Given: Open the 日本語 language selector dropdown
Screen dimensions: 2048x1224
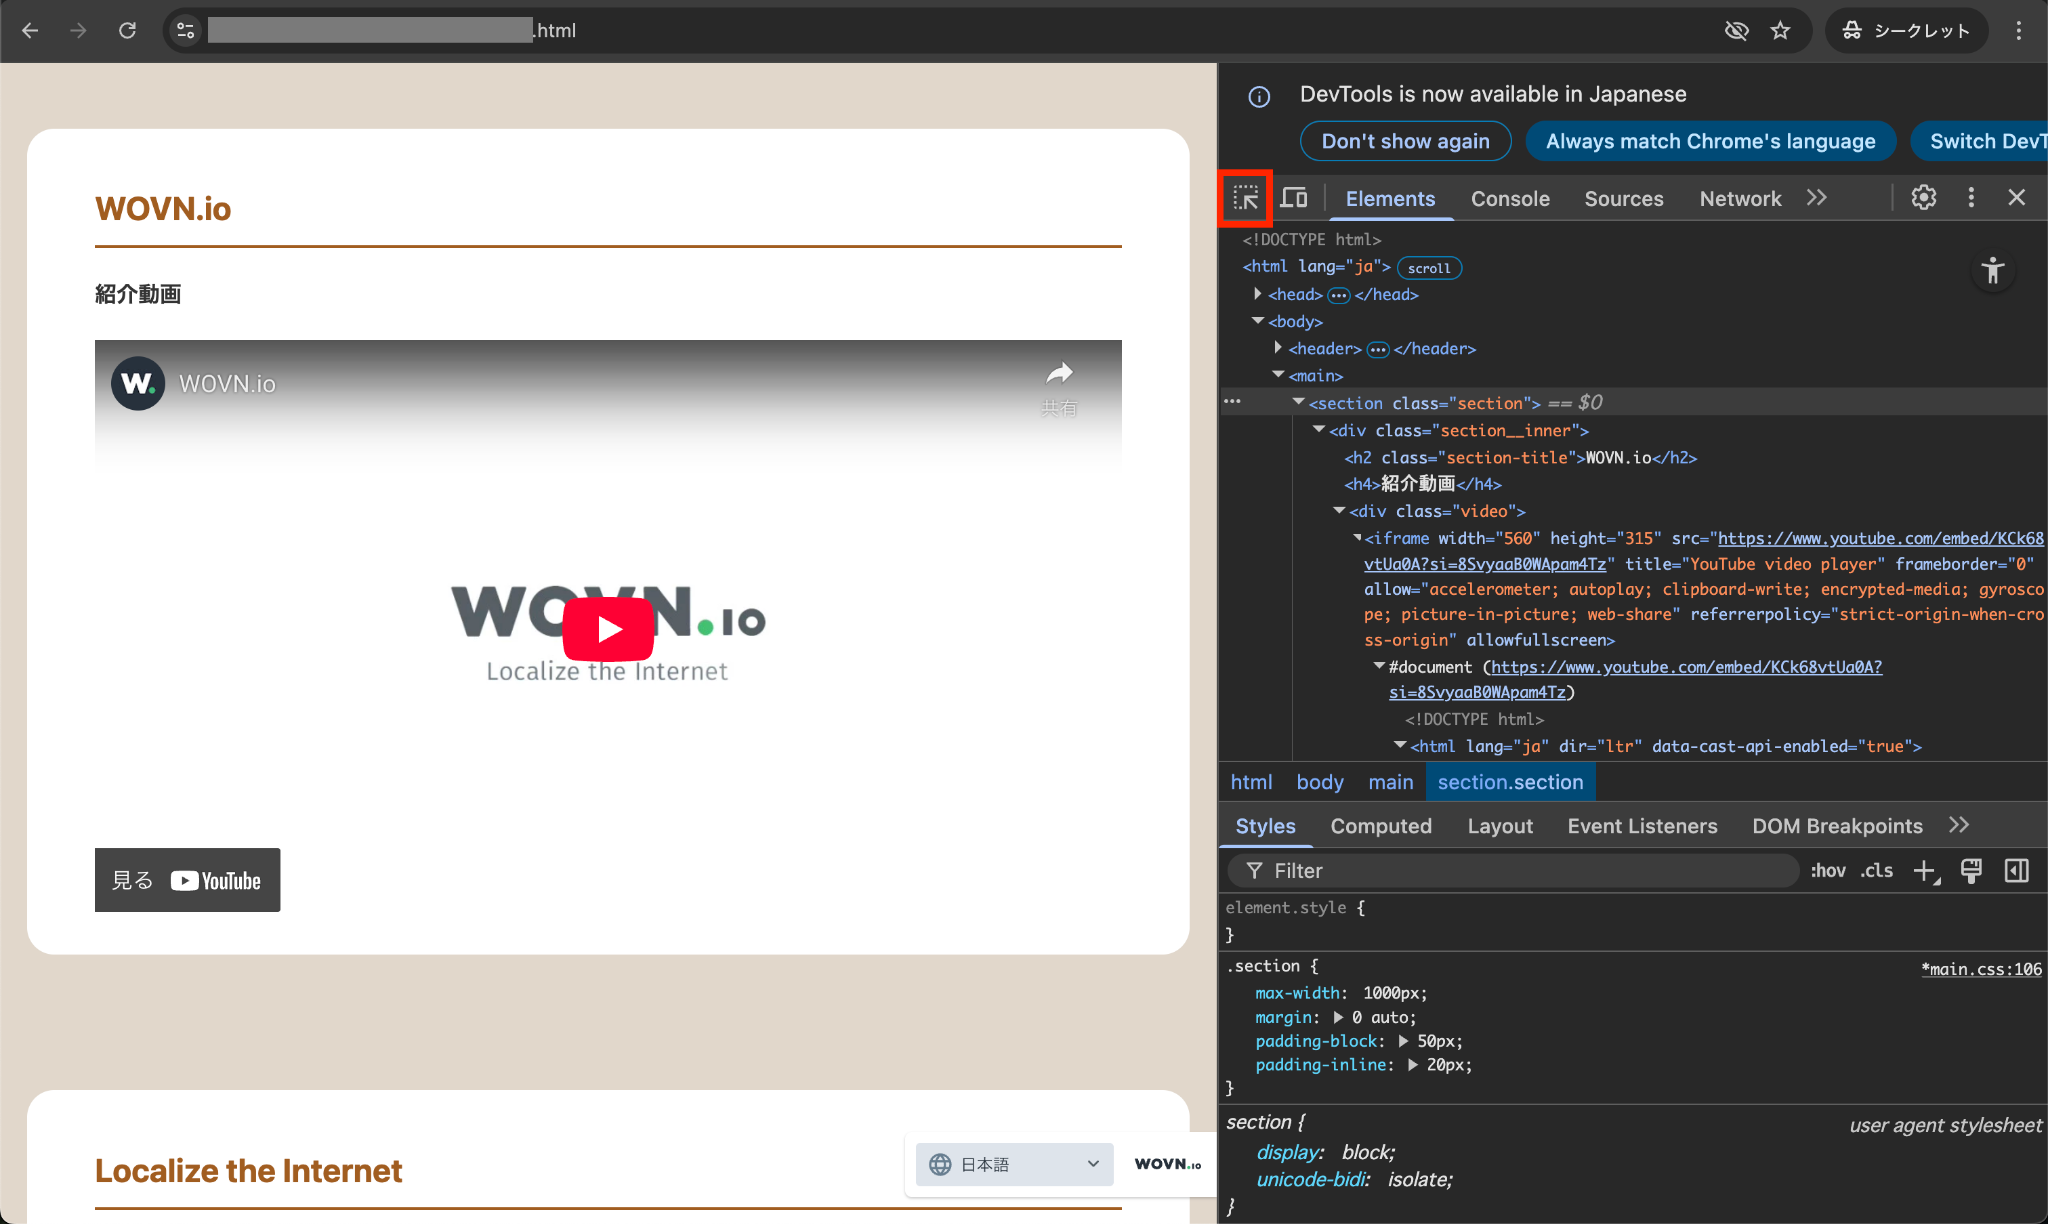Looking at the screenshot, I should [1014, 1164].
